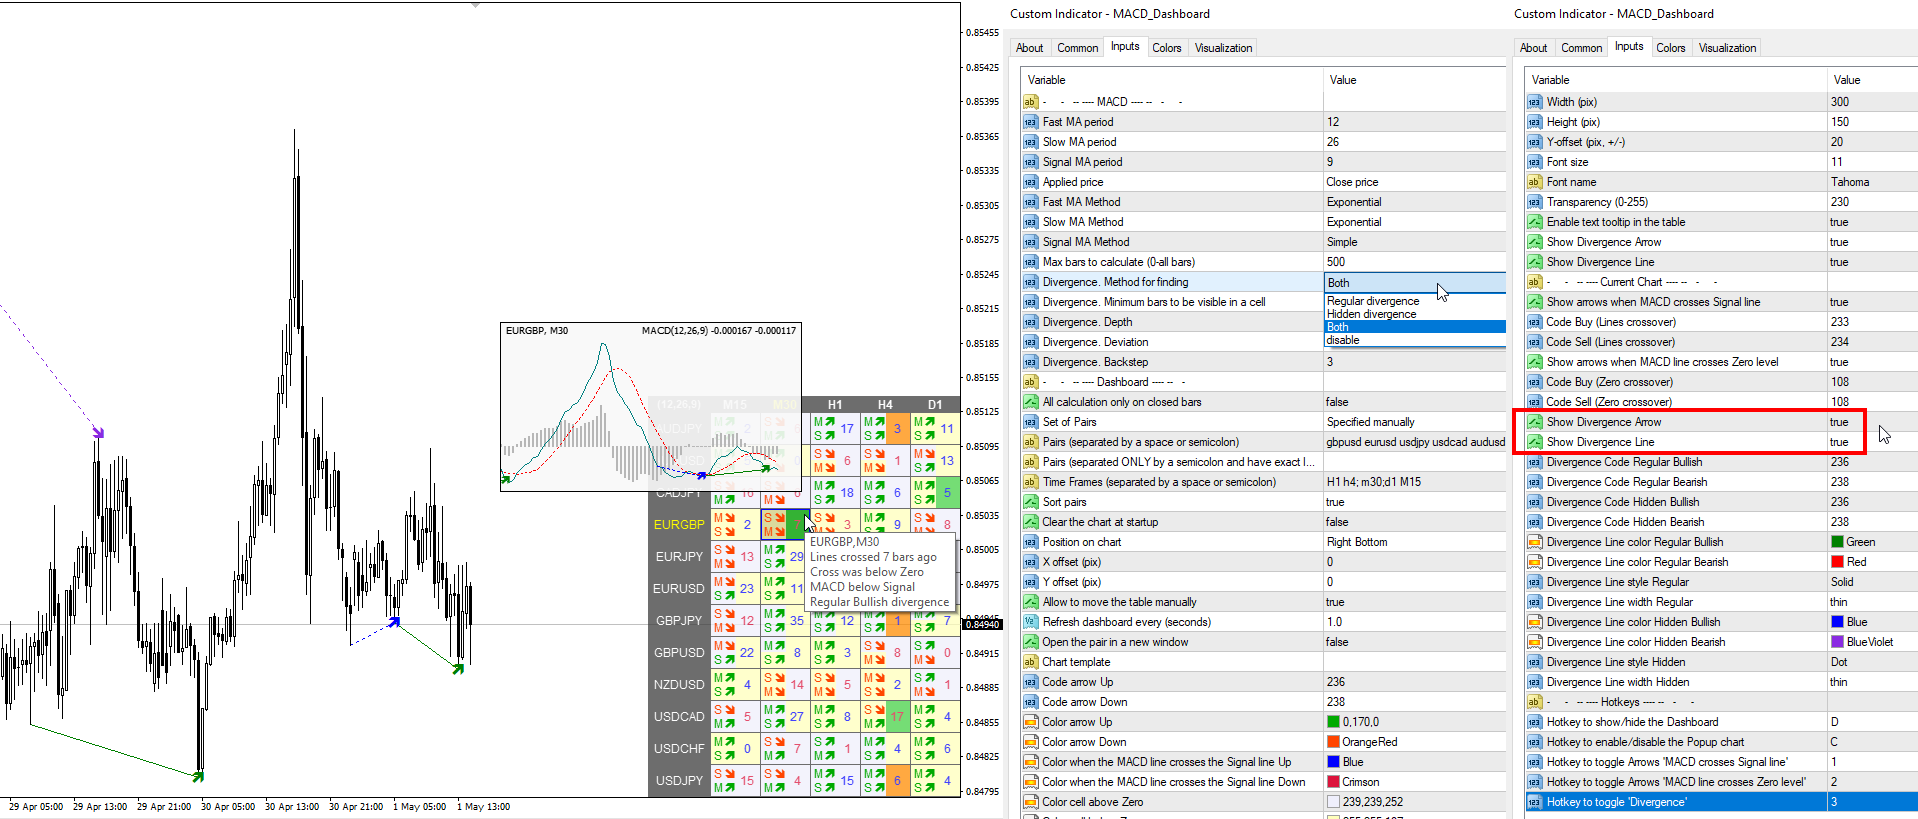Click the Hotkey to toggle Divergence icon
Image resolution: width=1918 pixels, height=819 pixels.
pos(1534,802)
